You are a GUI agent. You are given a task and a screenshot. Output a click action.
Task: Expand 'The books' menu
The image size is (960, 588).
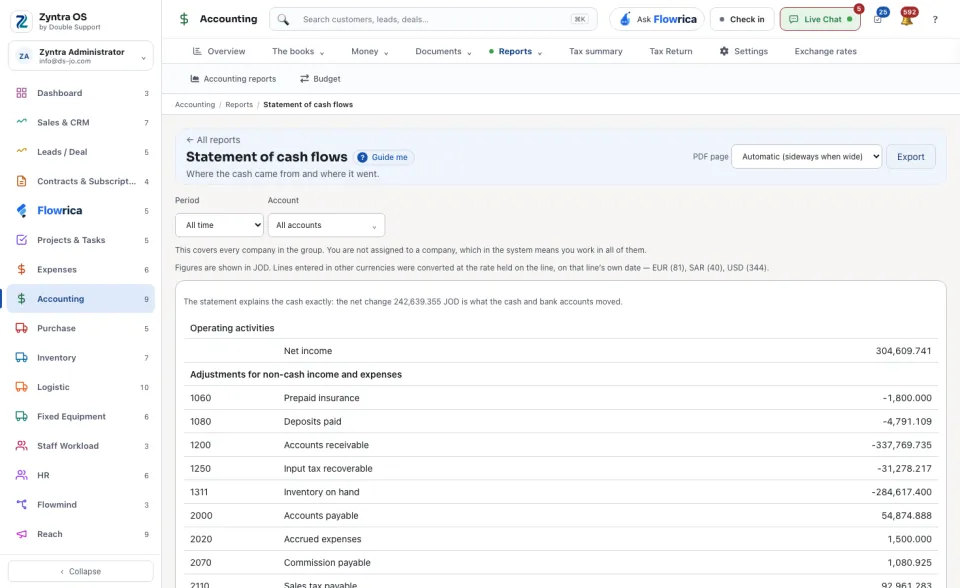pyautogui.click(x=298, y=51)
